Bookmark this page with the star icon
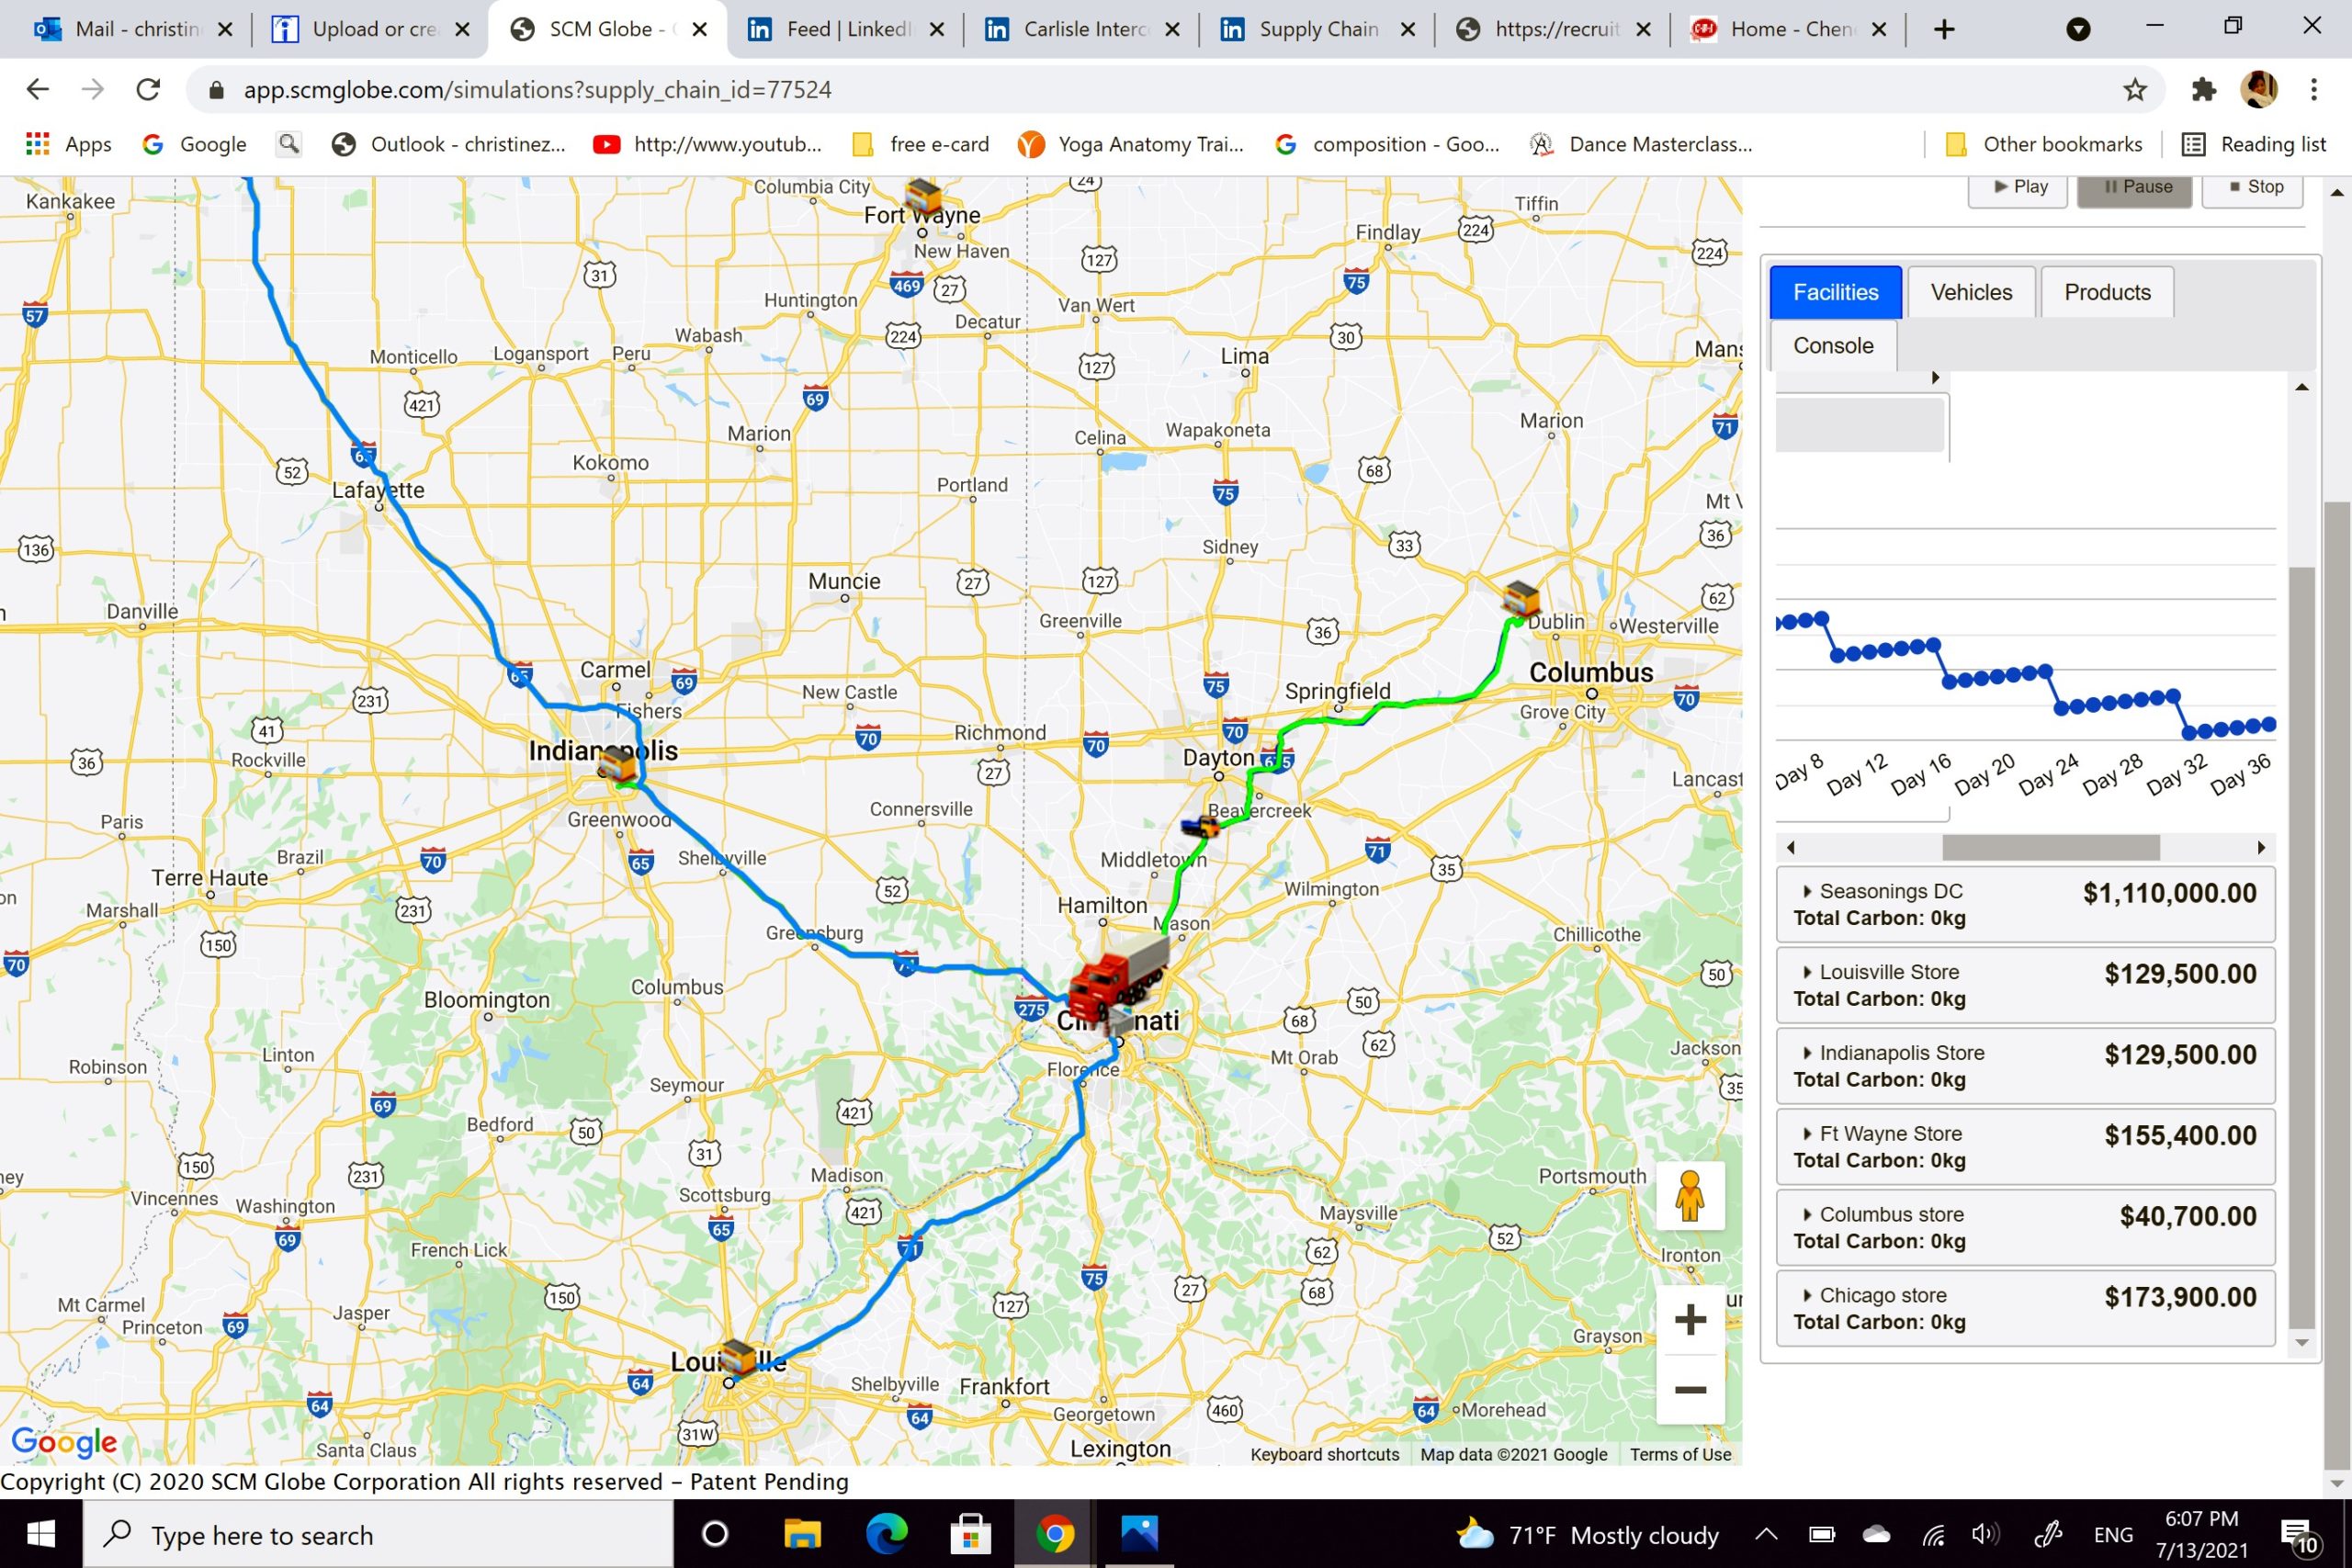 pos(2135,90)
